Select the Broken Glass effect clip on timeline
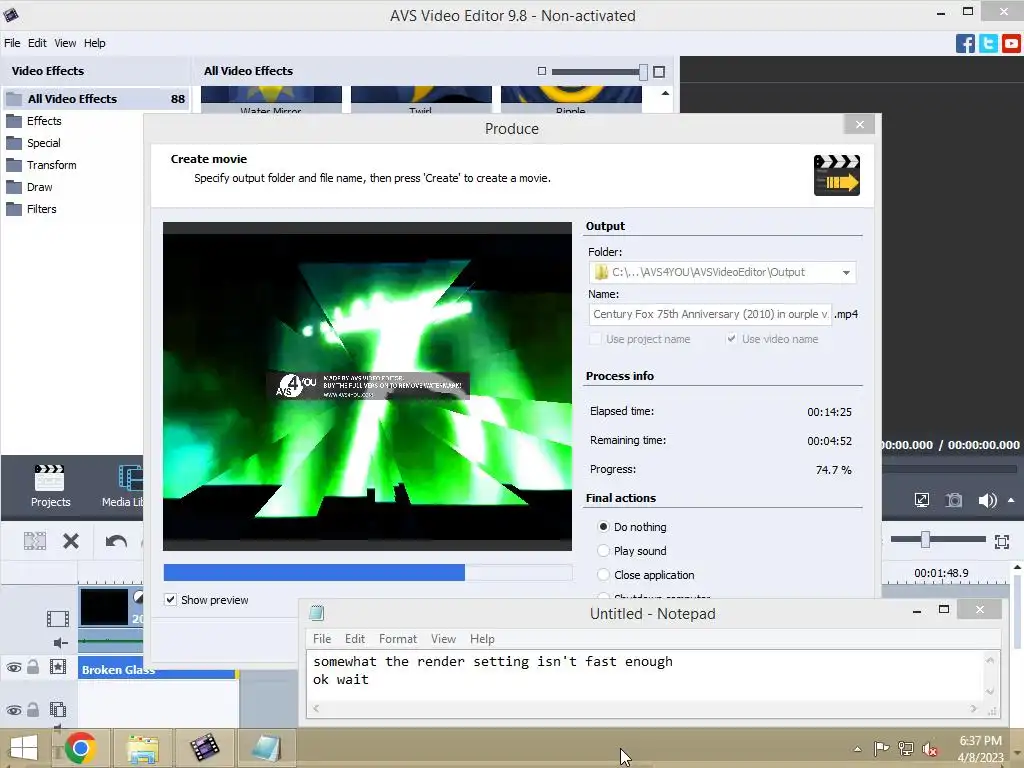The image size is (1024, 768). tap(157, 670)
